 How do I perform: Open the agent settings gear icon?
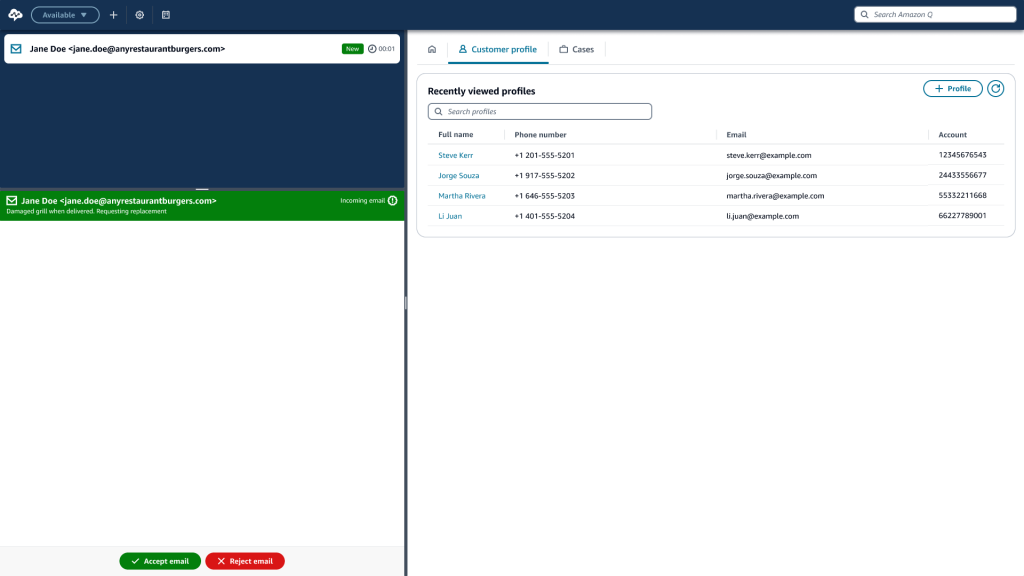point(139,14)
